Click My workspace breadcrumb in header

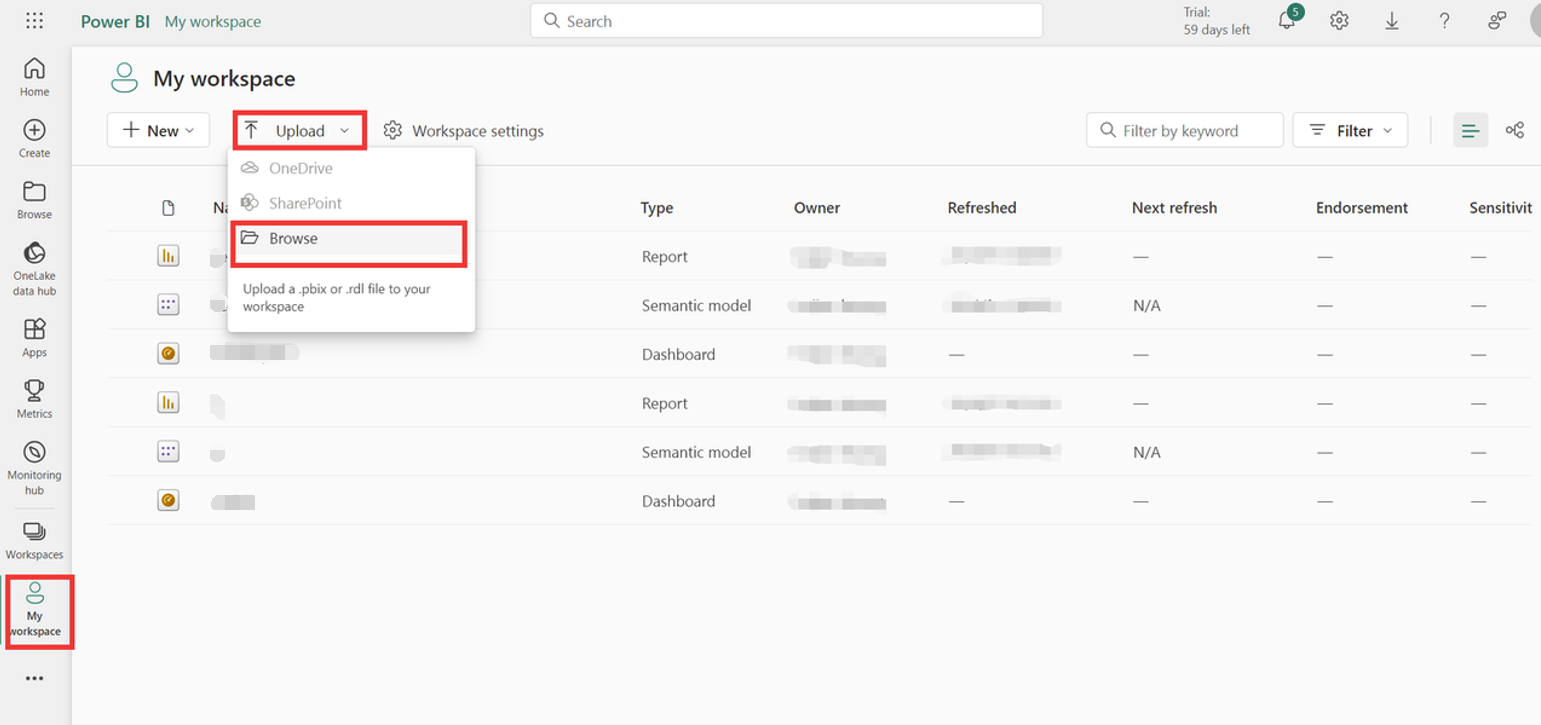point(212,21)
